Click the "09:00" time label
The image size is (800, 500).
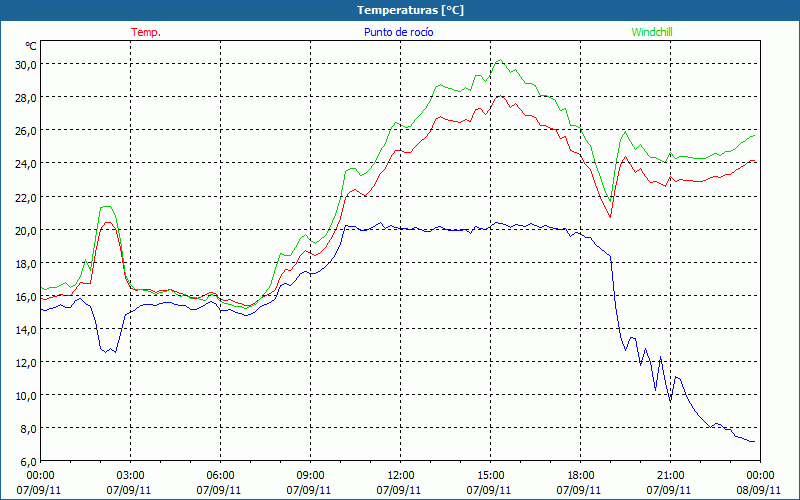[x=310, y=476]
